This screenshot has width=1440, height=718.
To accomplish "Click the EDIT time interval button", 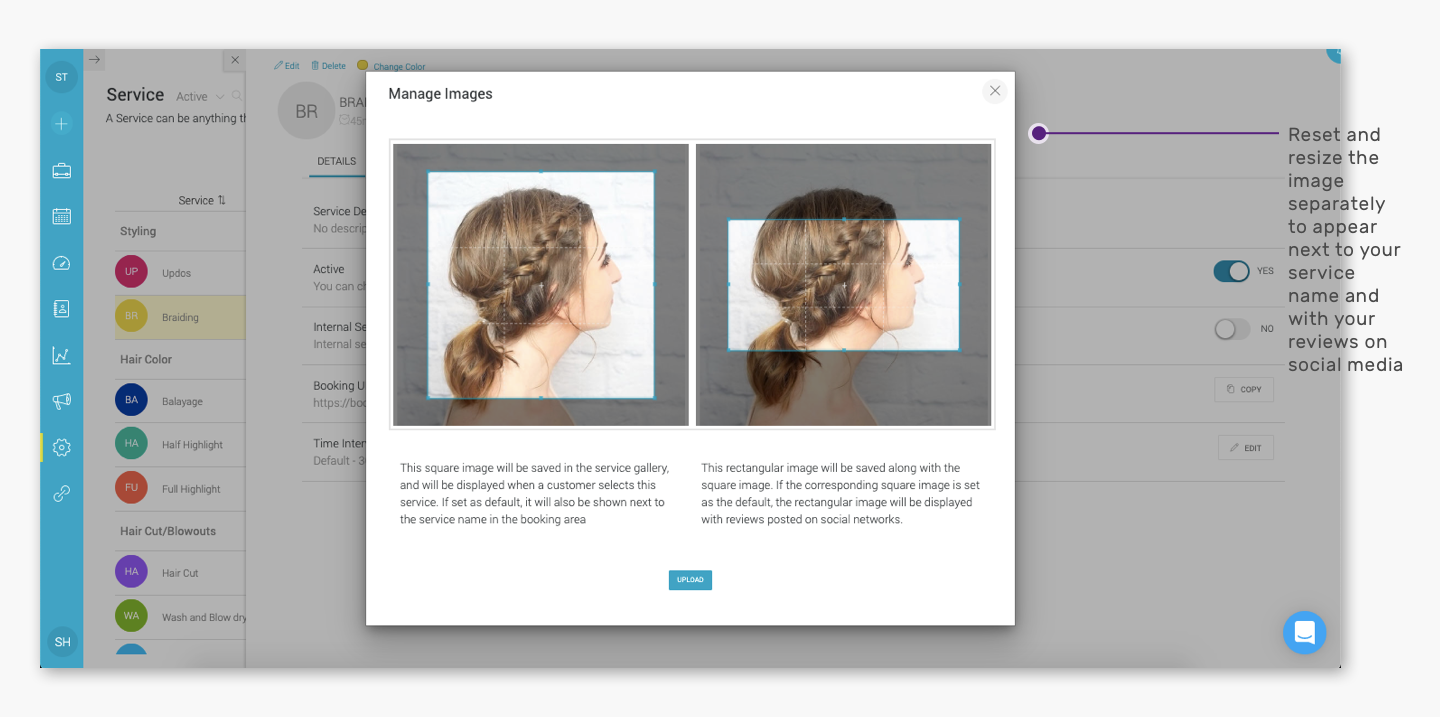I will point(1246,448).
